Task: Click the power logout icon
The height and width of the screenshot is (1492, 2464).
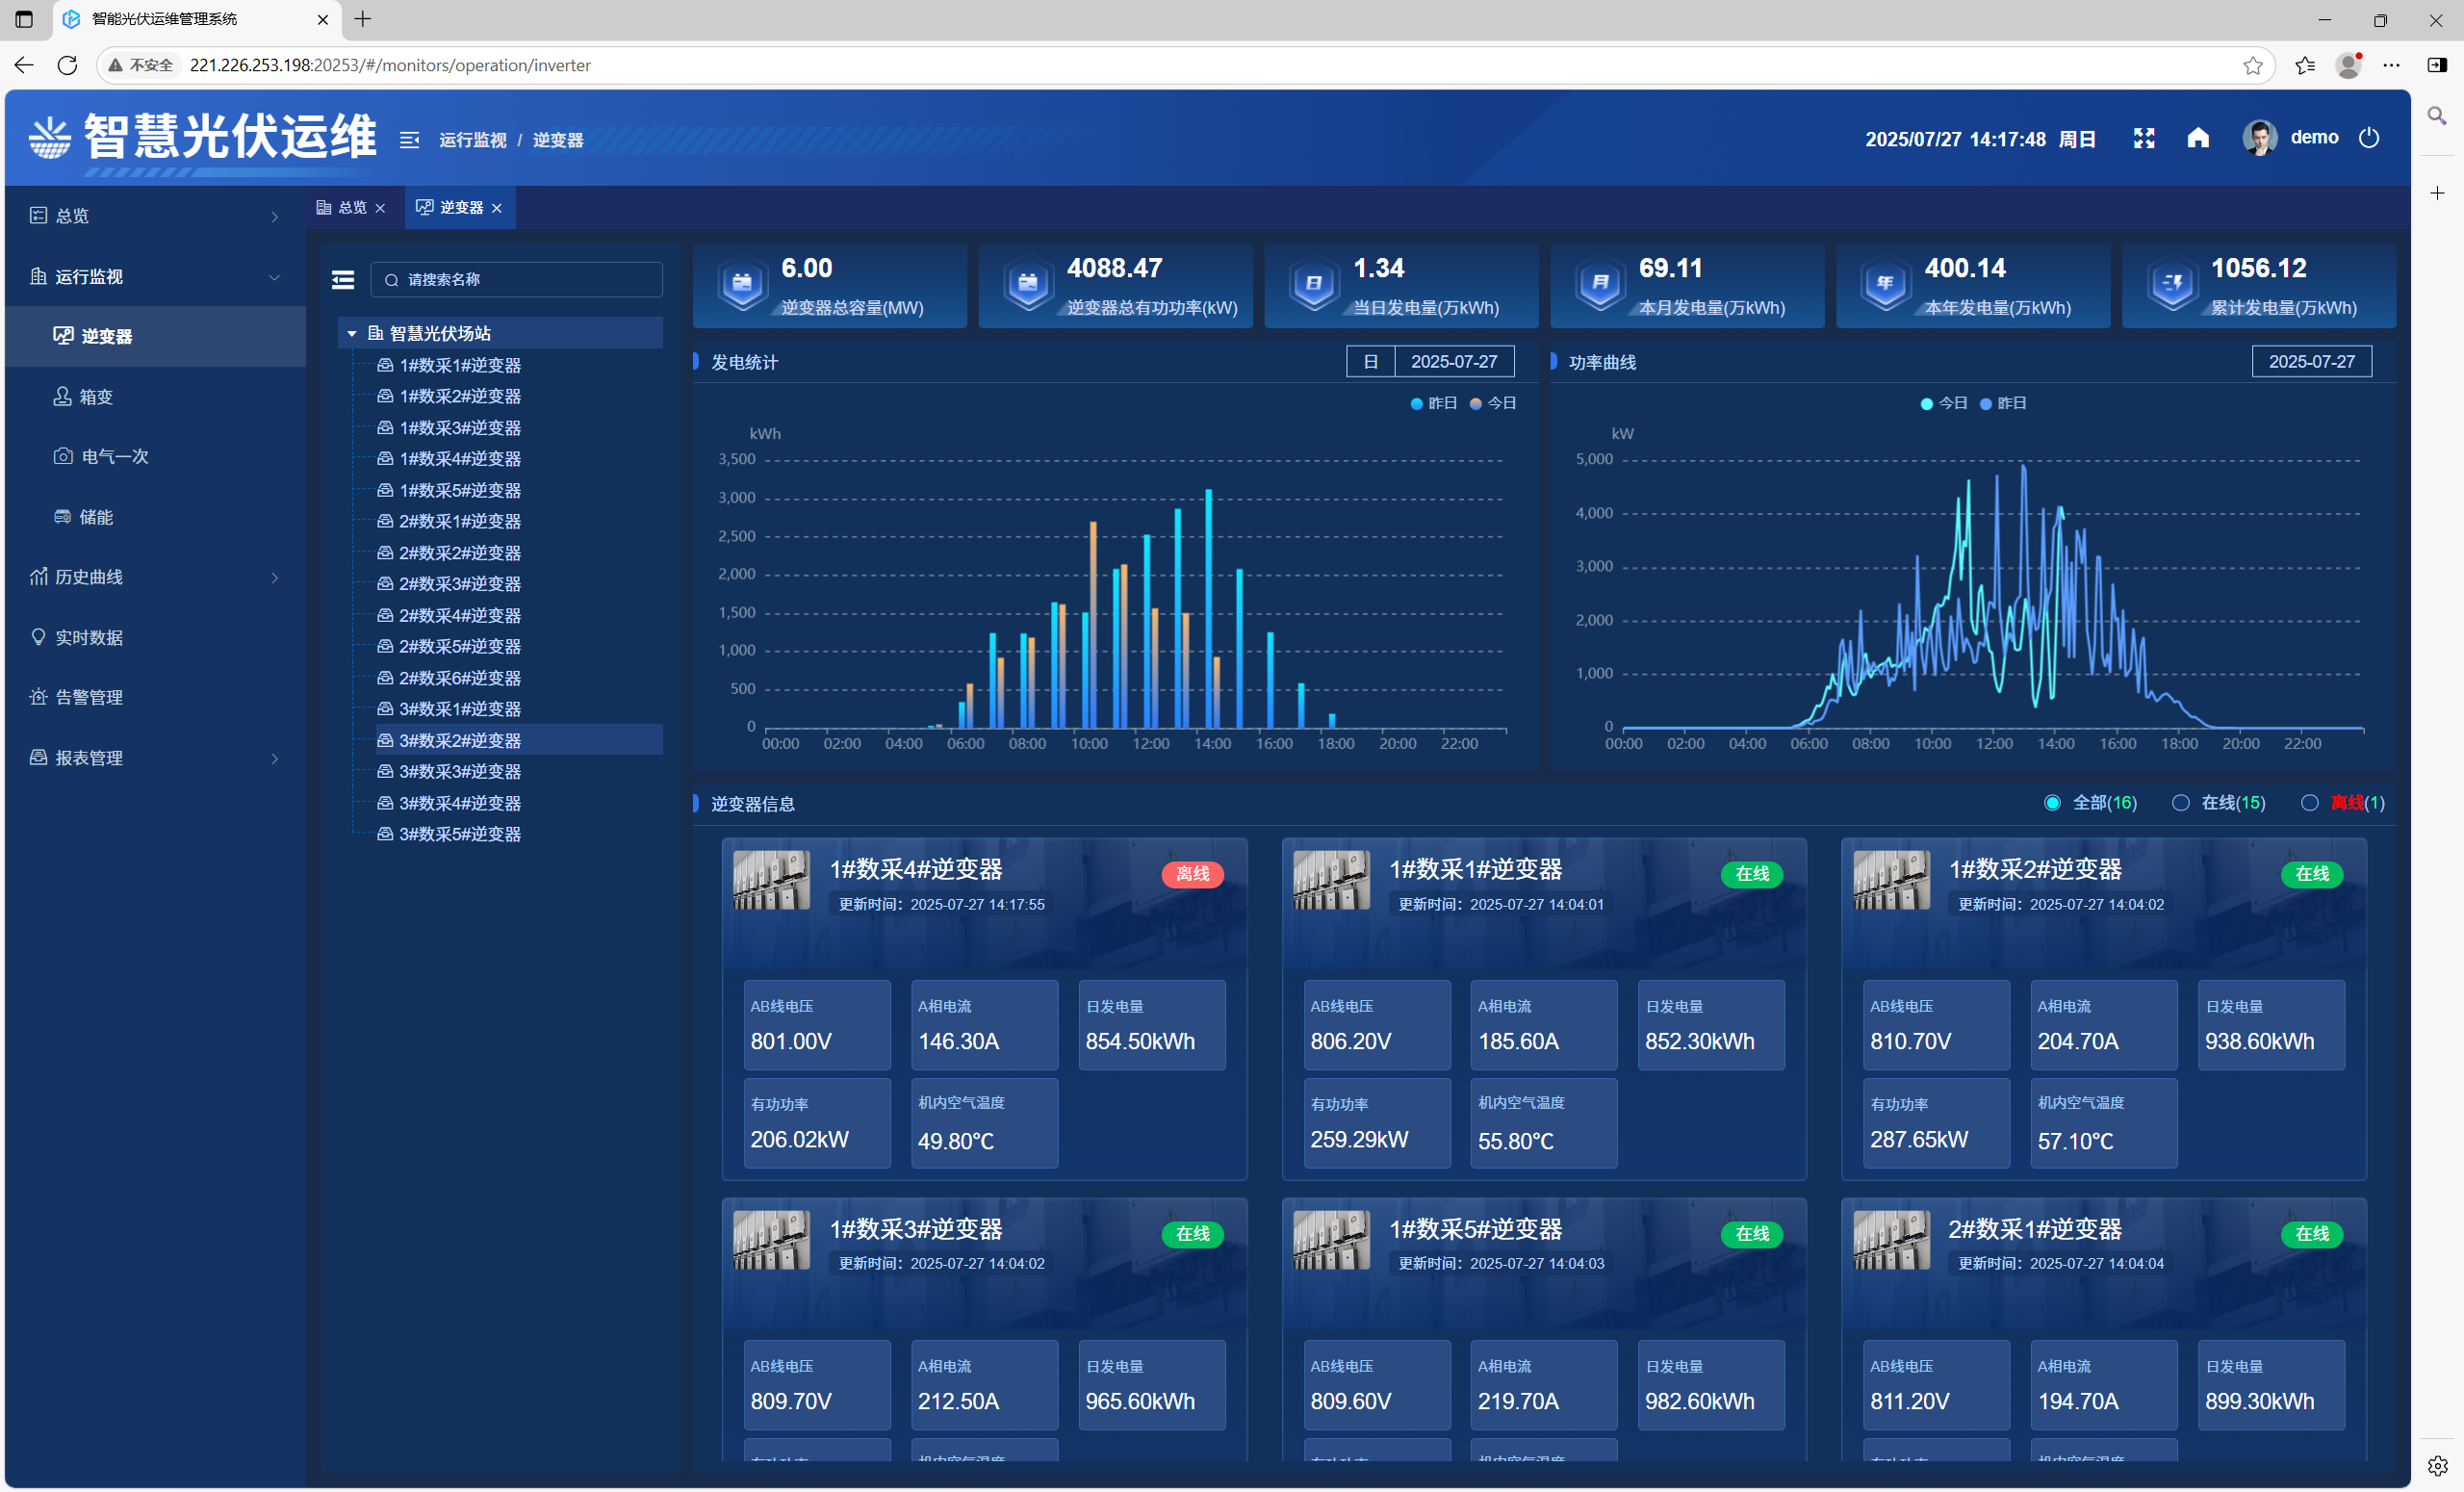Action: pyautogui.click(x=2369, y=138)
